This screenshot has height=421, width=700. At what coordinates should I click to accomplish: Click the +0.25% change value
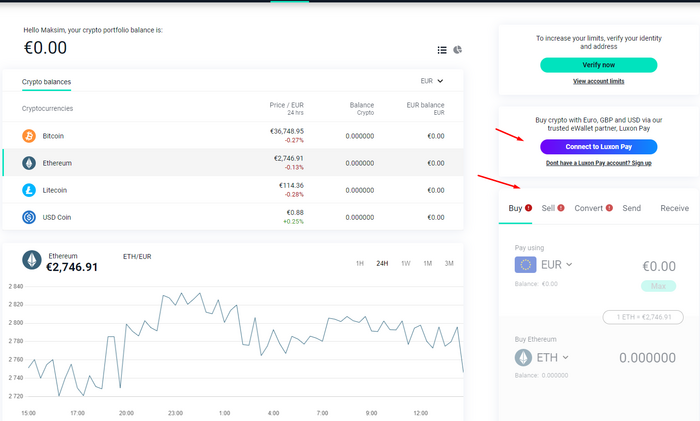(293, 221)
